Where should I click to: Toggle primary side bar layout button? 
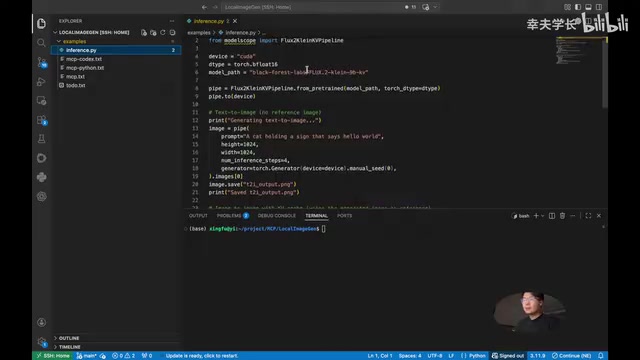click(578, 7)
